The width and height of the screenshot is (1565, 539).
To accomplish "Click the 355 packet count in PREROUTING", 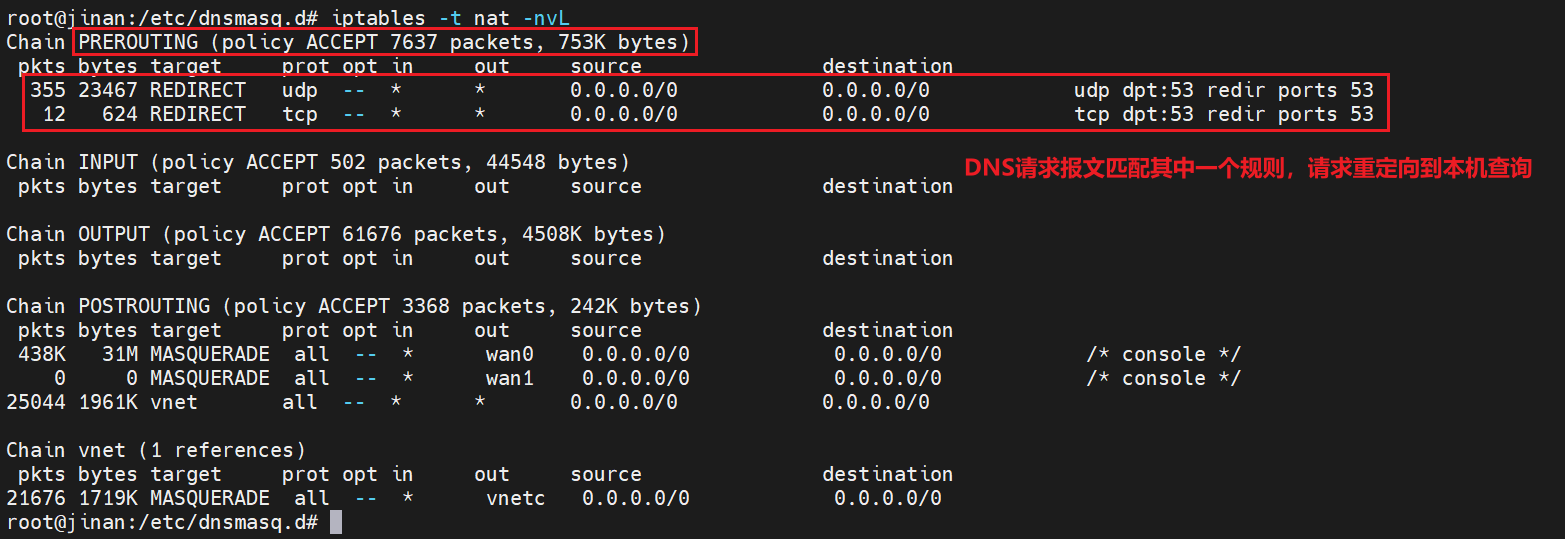I will pyautogui.click(x=48, y=90).
